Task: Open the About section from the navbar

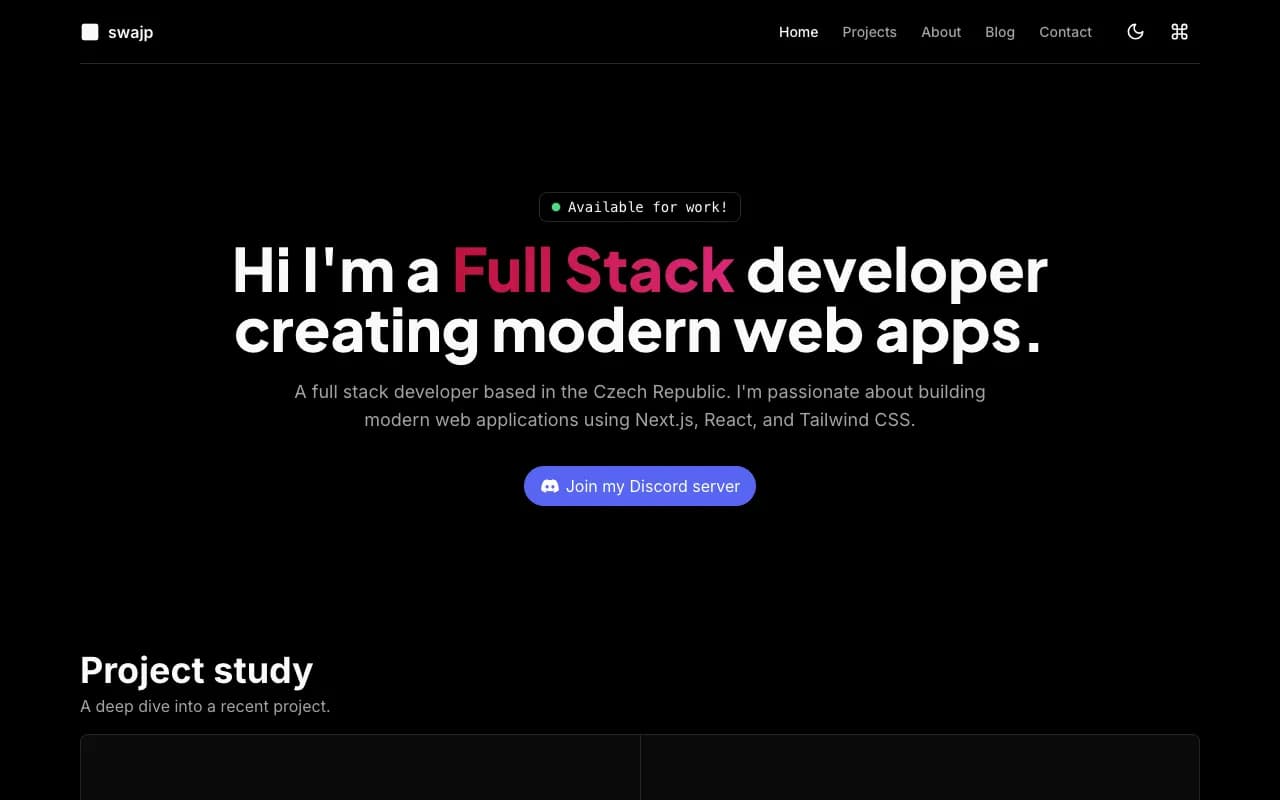Action: coord(940,31)
